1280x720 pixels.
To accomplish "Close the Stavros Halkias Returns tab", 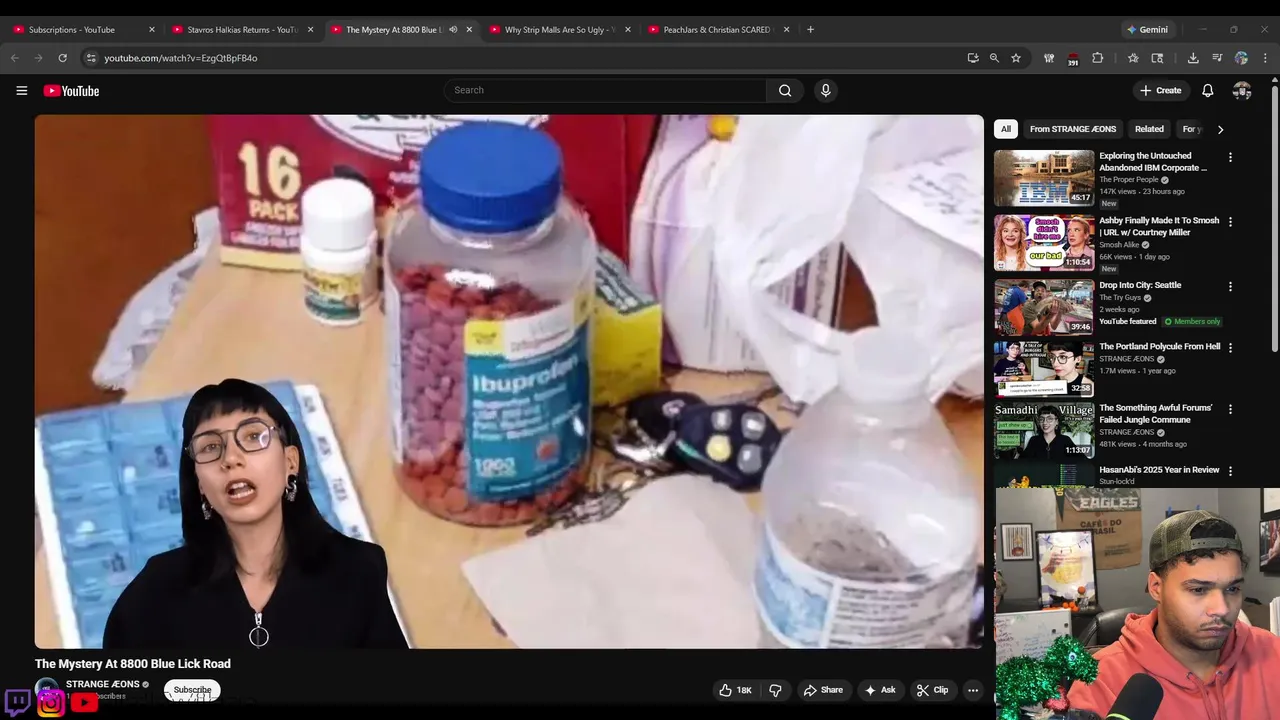I will (x=310, y=30).
